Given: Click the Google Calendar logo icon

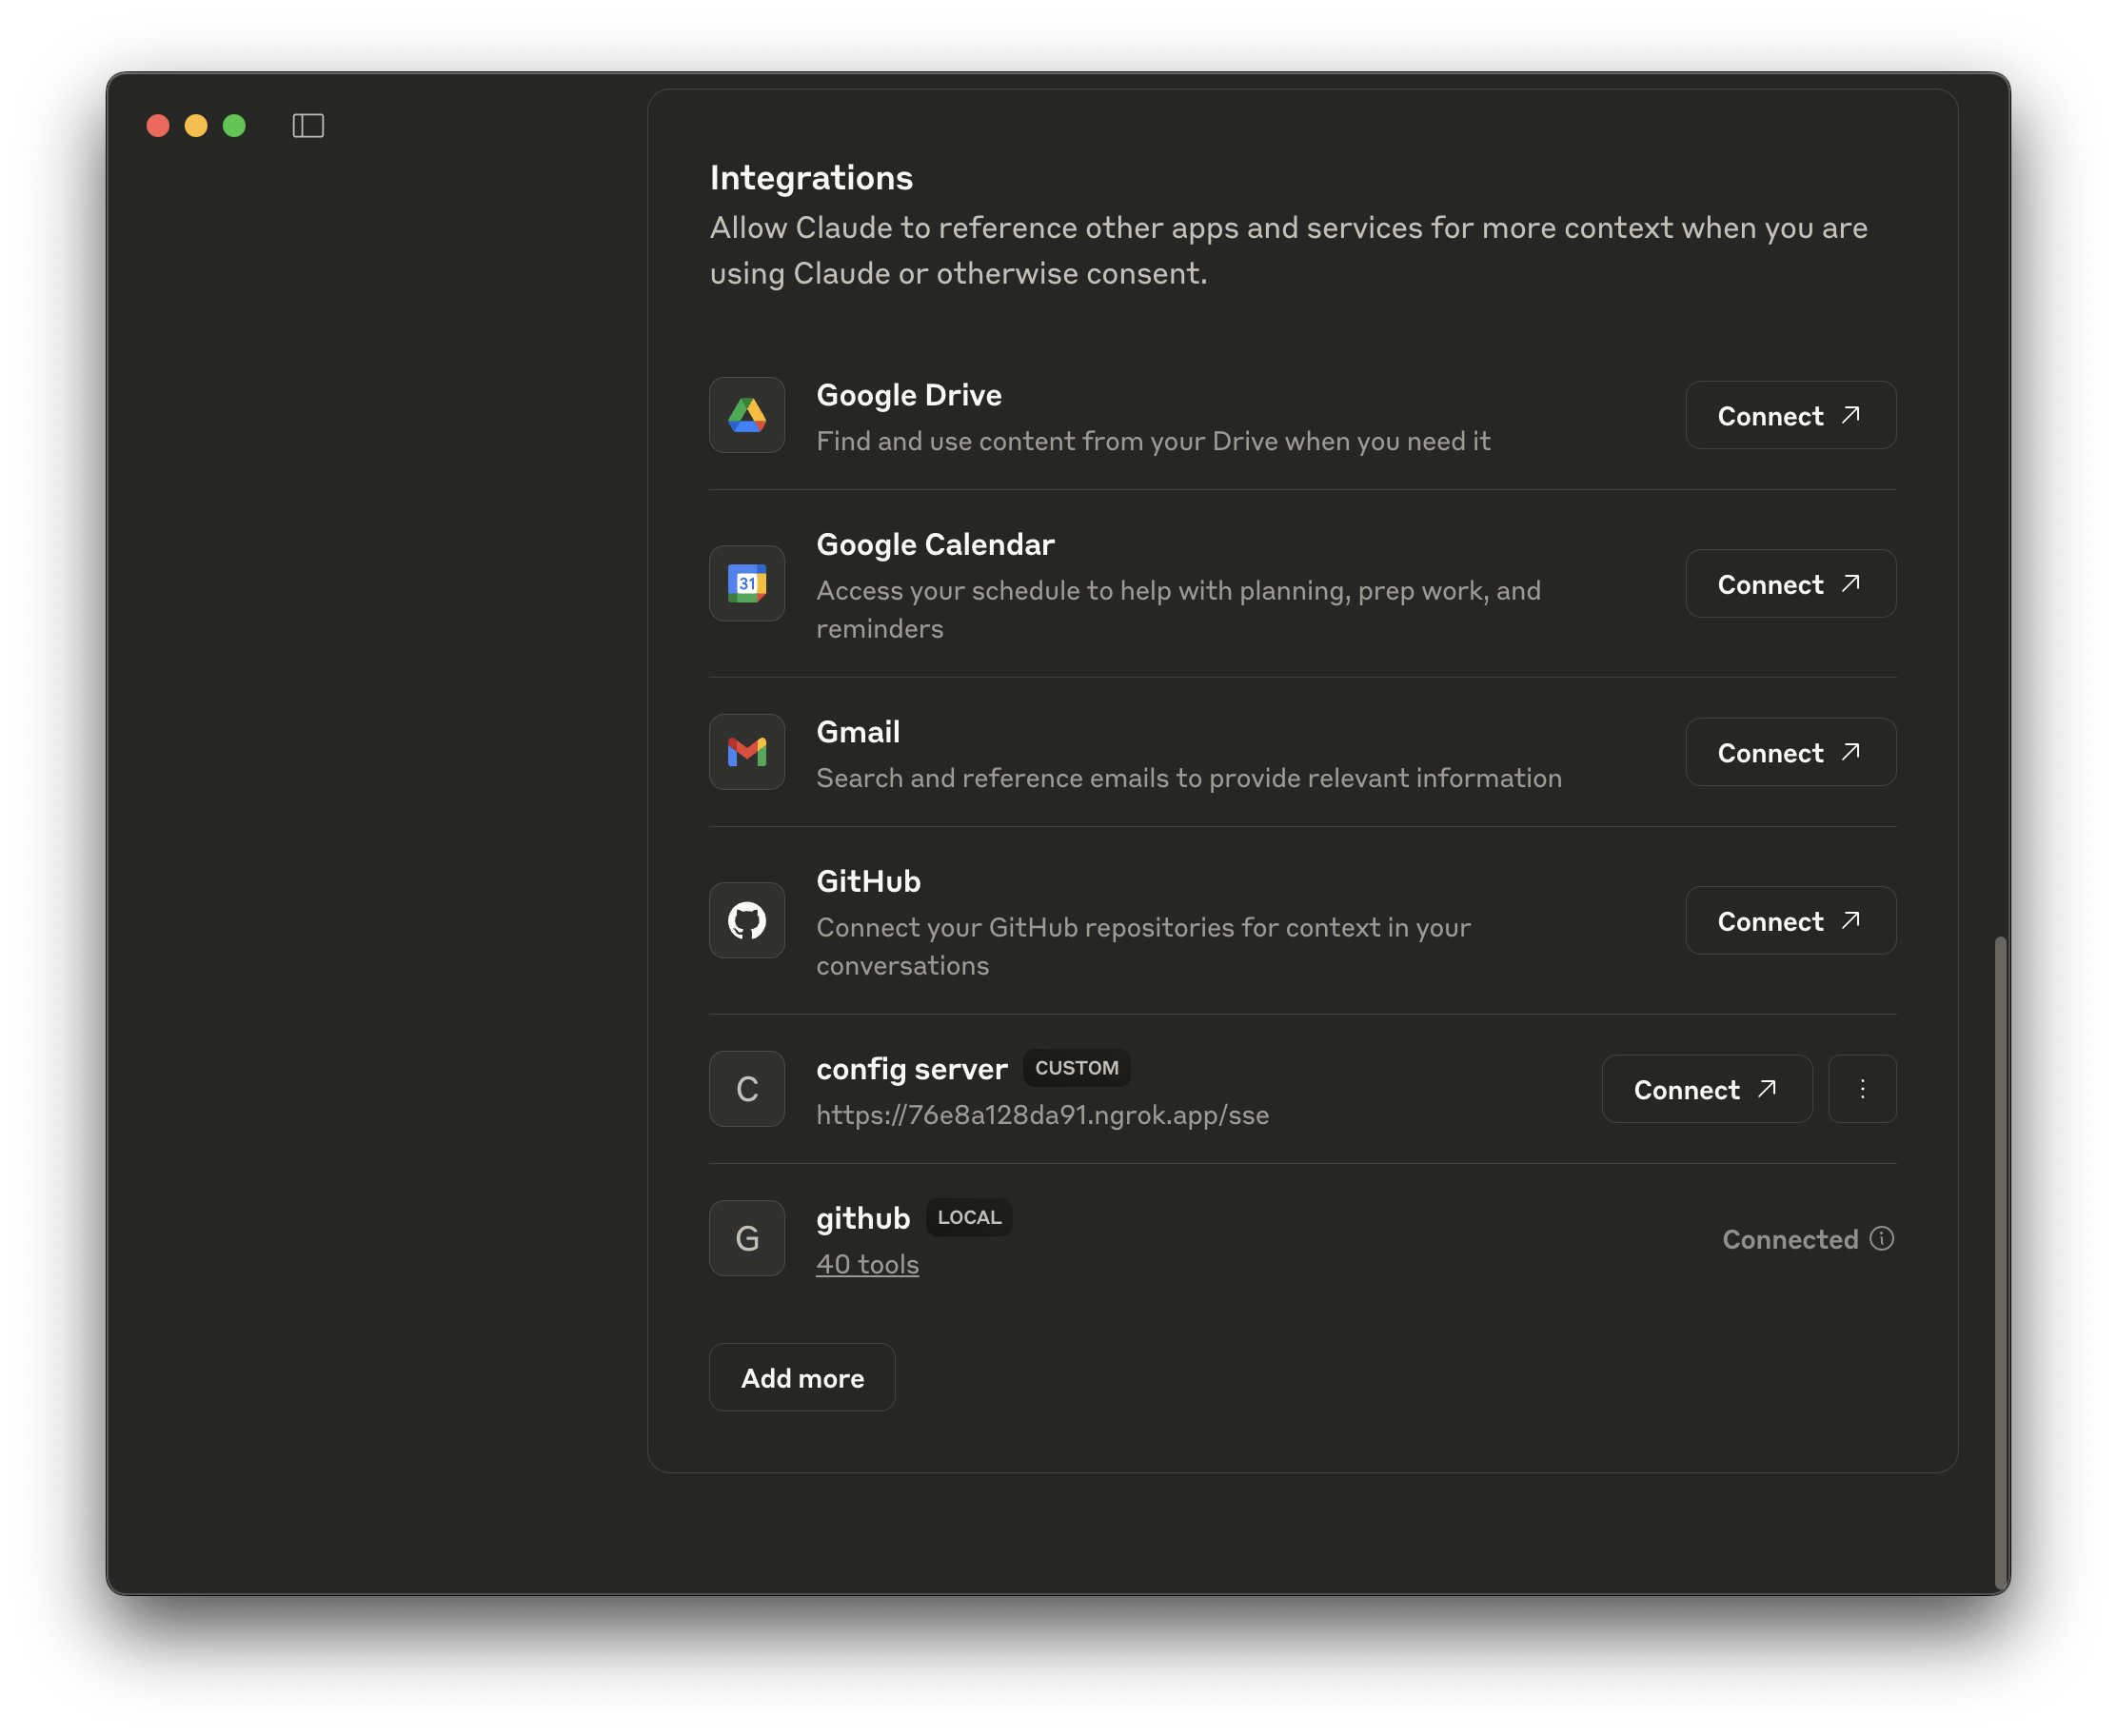Looking at the screenshot, I should (747, 583).
